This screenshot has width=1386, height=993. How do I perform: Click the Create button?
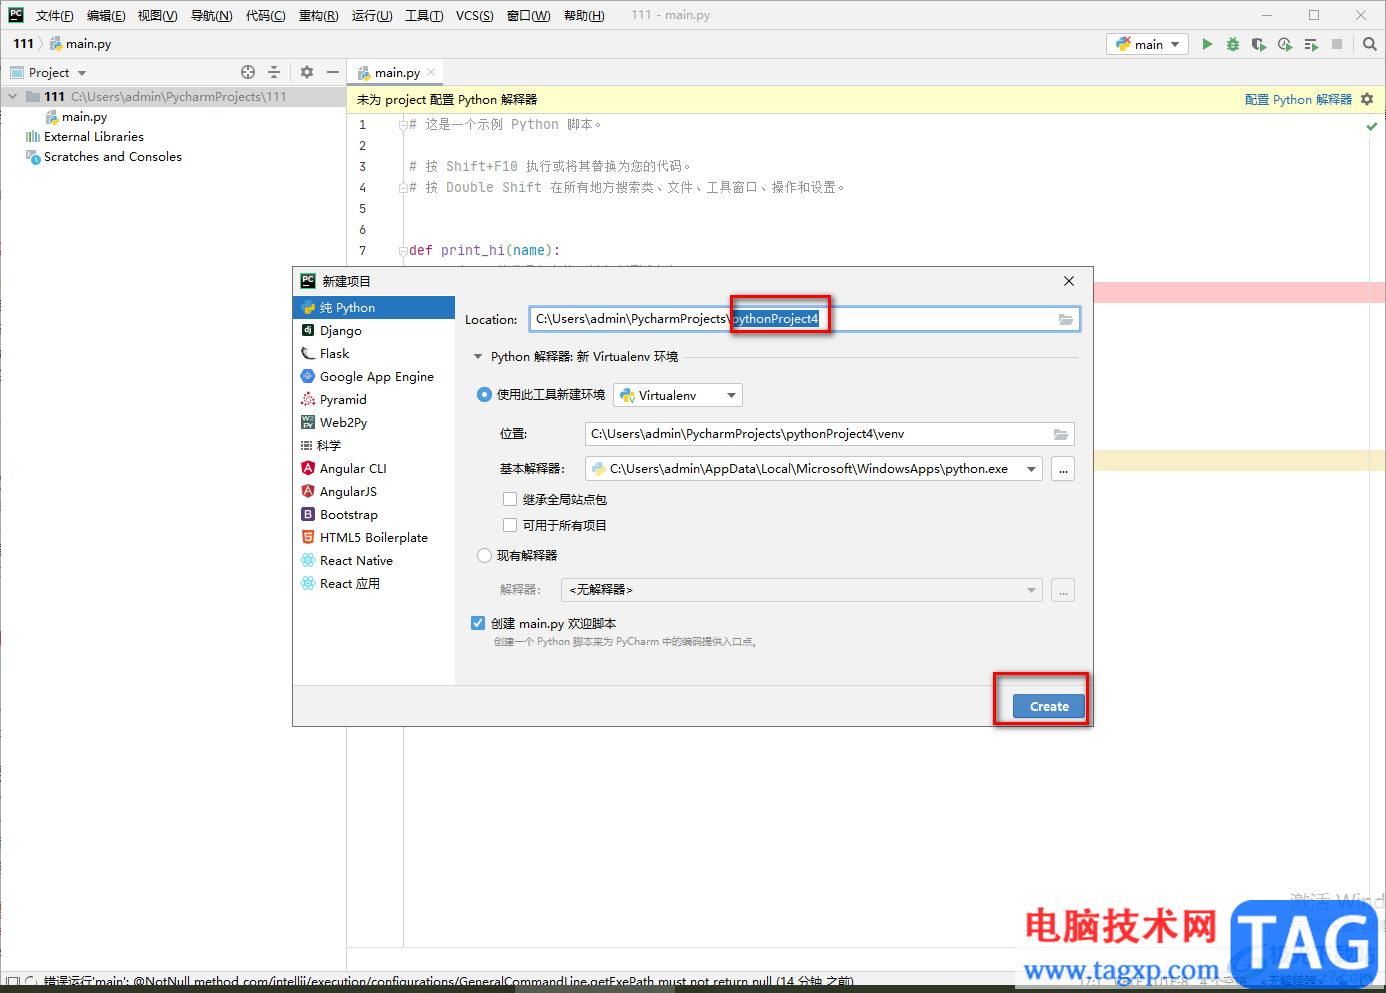tap(1049, 706)
